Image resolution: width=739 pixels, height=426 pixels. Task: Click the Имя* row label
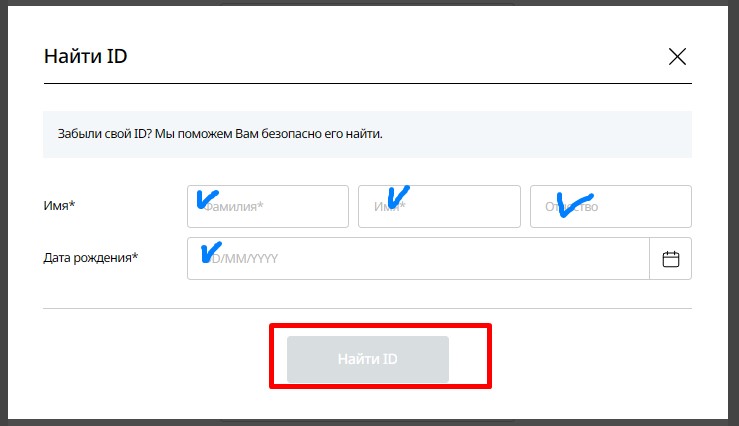(59, 206)
